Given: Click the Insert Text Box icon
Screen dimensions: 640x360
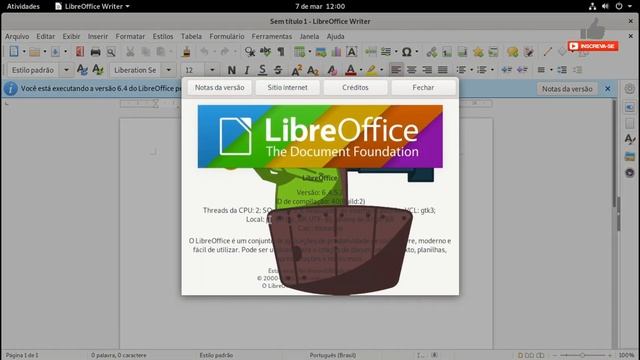Looking at the screenshot, I should 351,52.
